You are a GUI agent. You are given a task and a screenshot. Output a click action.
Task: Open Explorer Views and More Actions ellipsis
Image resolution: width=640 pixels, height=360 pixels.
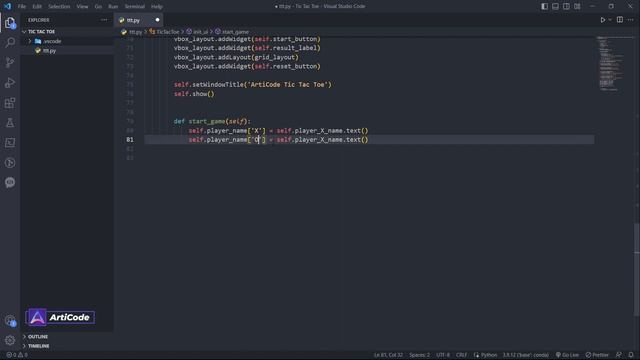coord(104,20)
